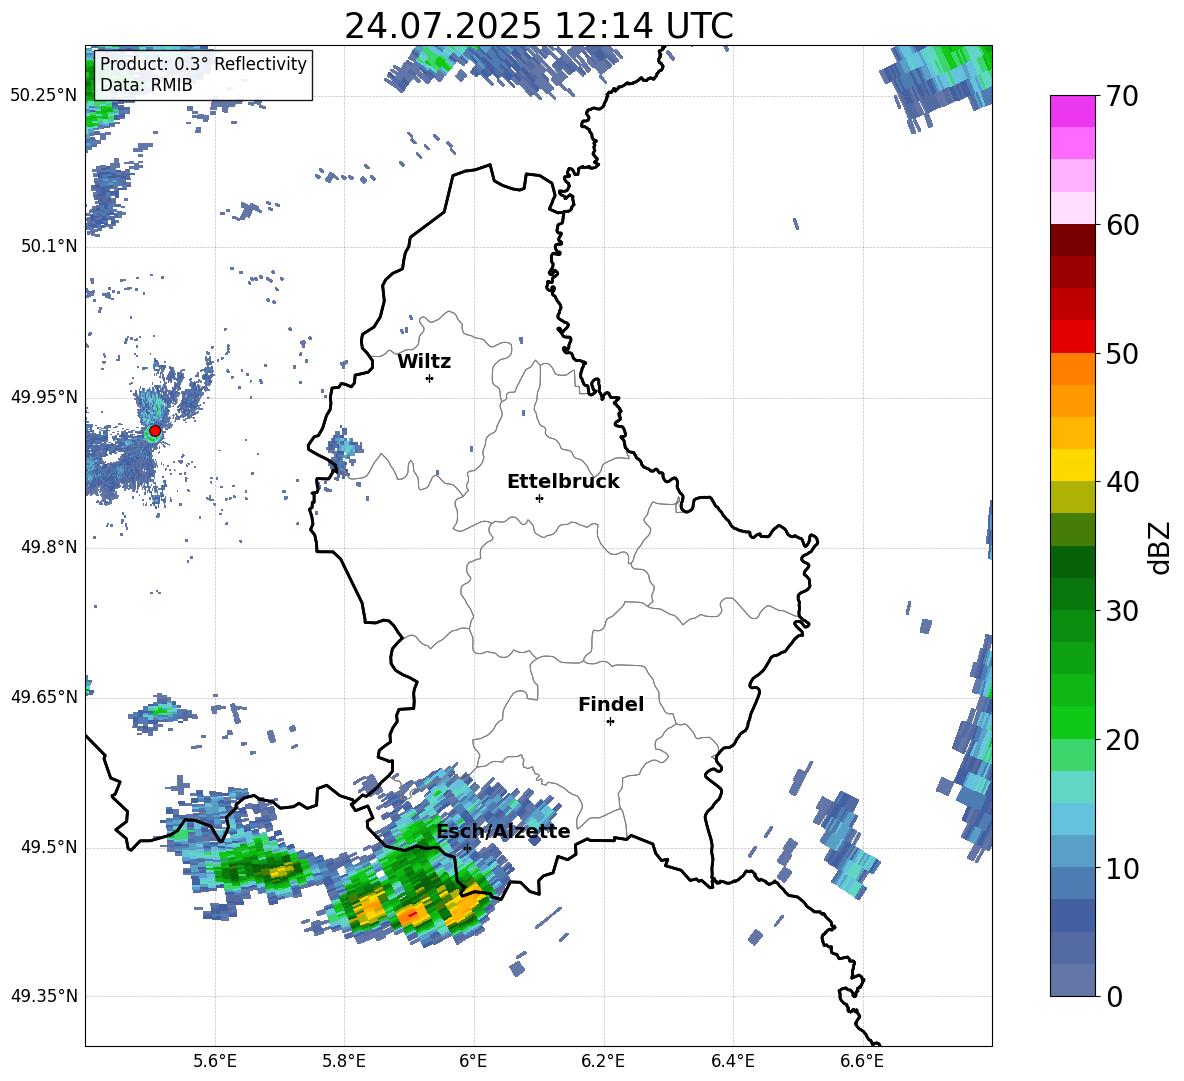This screenshot has height=1081, width=1184.
Task: Click the 6.6°E longitude label
Action: [862, 1061]
